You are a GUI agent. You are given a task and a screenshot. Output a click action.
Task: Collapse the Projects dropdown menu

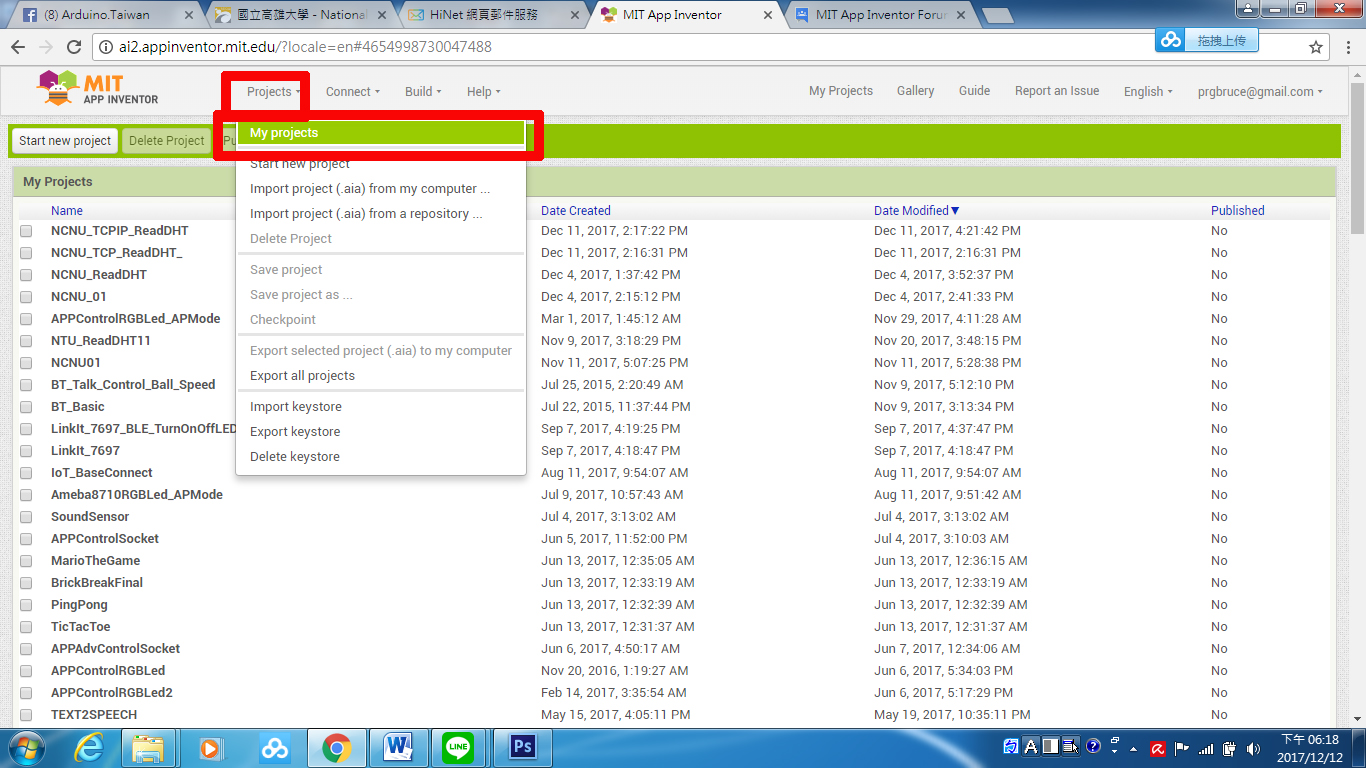[273, 92]
